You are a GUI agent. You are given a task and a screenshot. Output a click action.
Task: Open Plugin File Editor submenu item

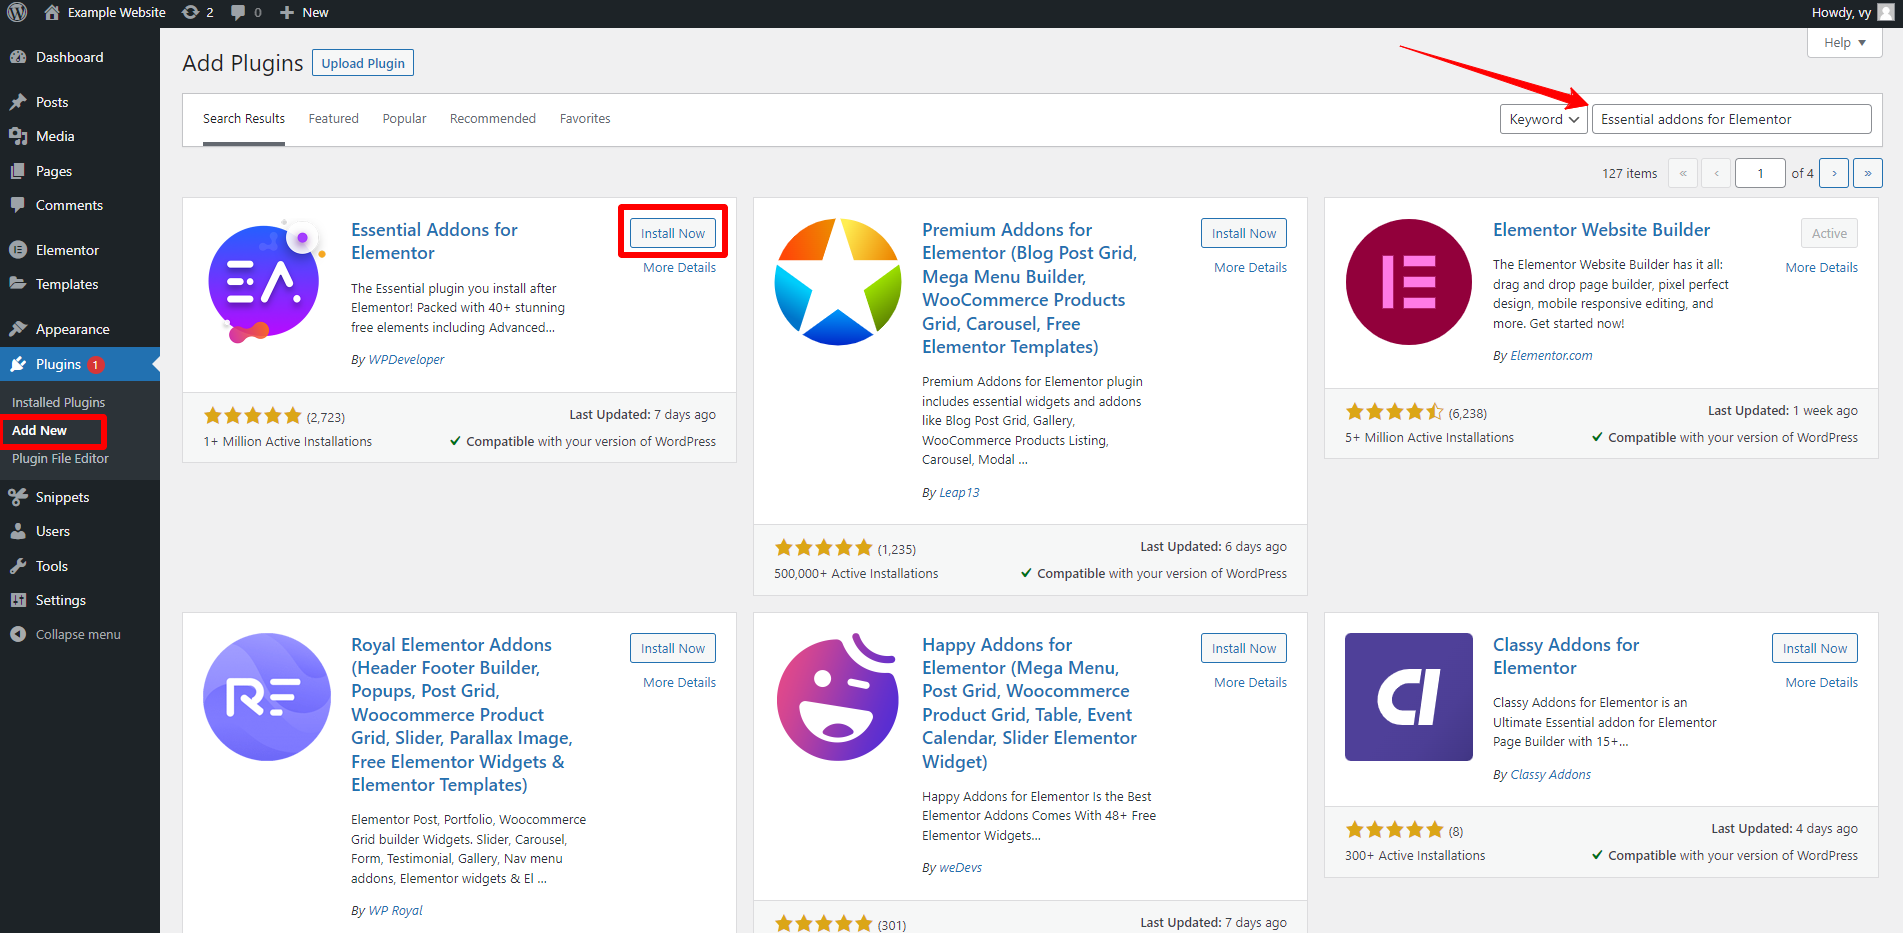pos(60,458)
